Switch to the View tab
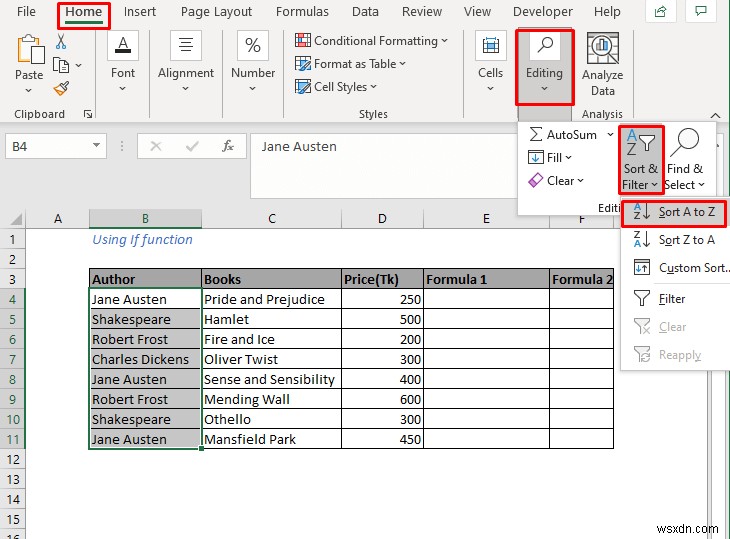The width and height of the screenshot is (730, 539). 477,12
